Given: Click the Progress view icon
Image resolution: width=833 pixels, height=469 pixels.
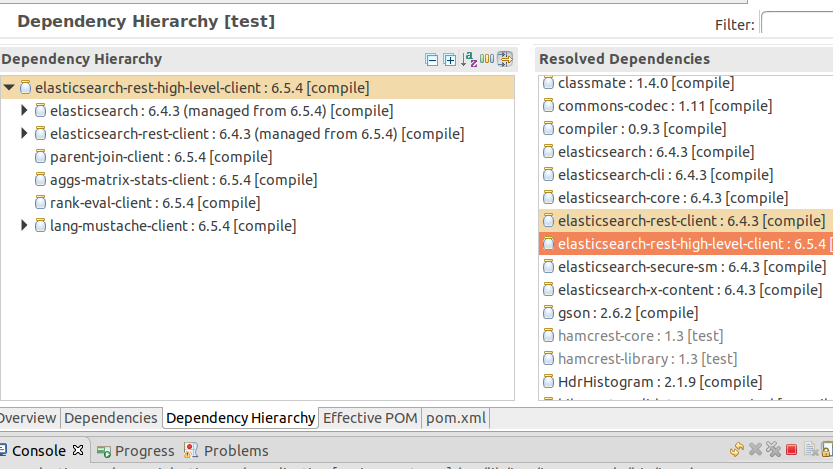Looking at the screenshot, I should click(104, 451).
